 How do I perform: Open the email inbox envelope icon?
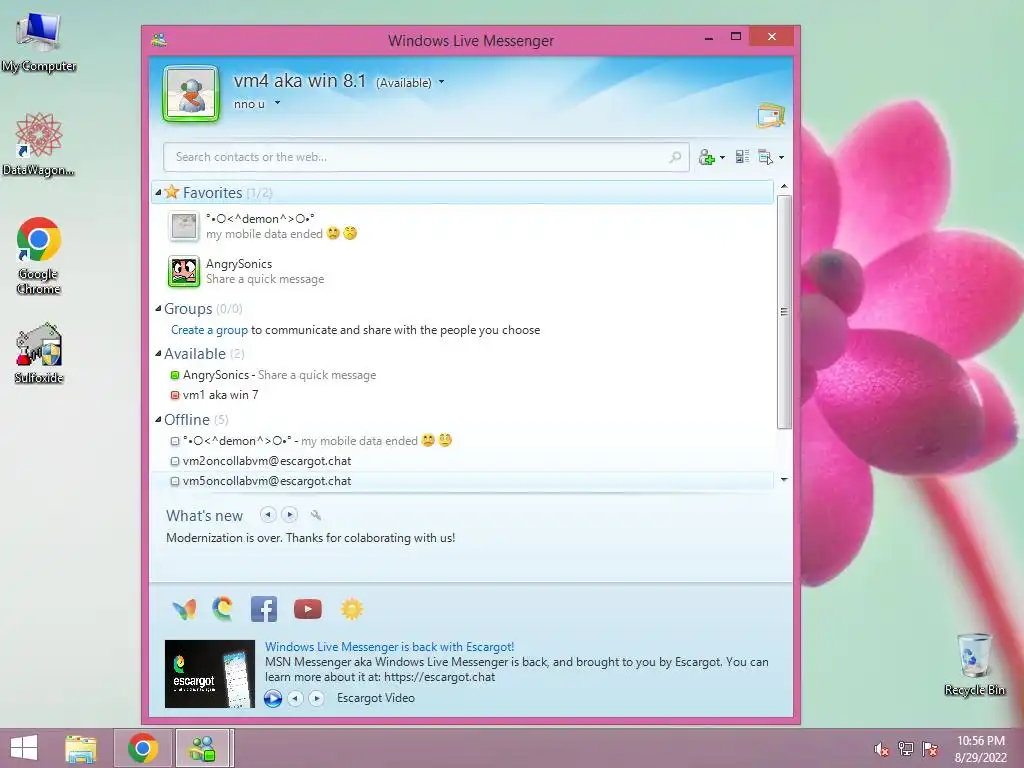[771, 116]
